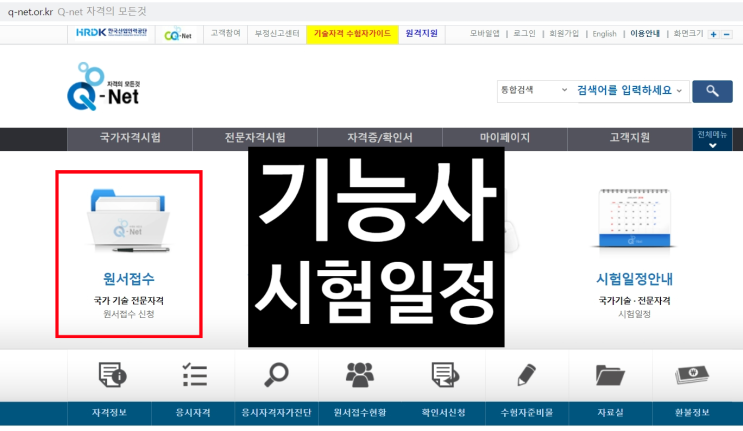Screen dimensions: 743x431
Task: Click the 환불정보 label button
Action: 692,413
